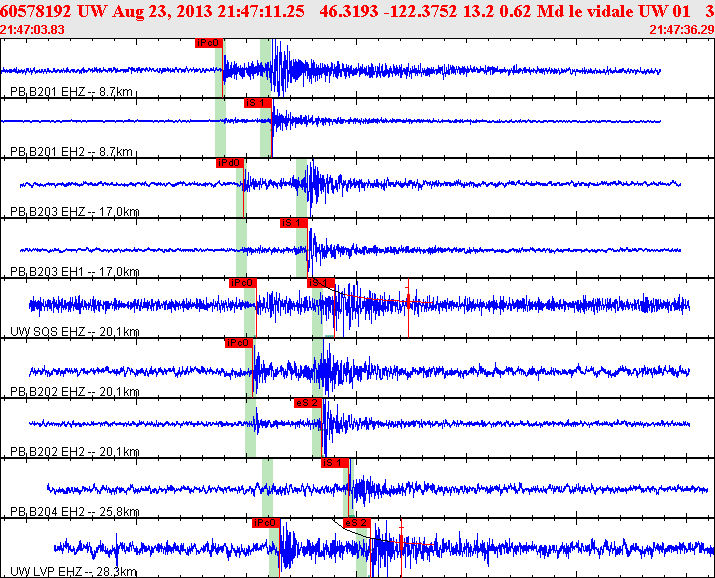Click the station label PB B203 EHZ -- 17.0km
Image resolution: width=715 pixels, height=578 pixels.
(74, 212)
